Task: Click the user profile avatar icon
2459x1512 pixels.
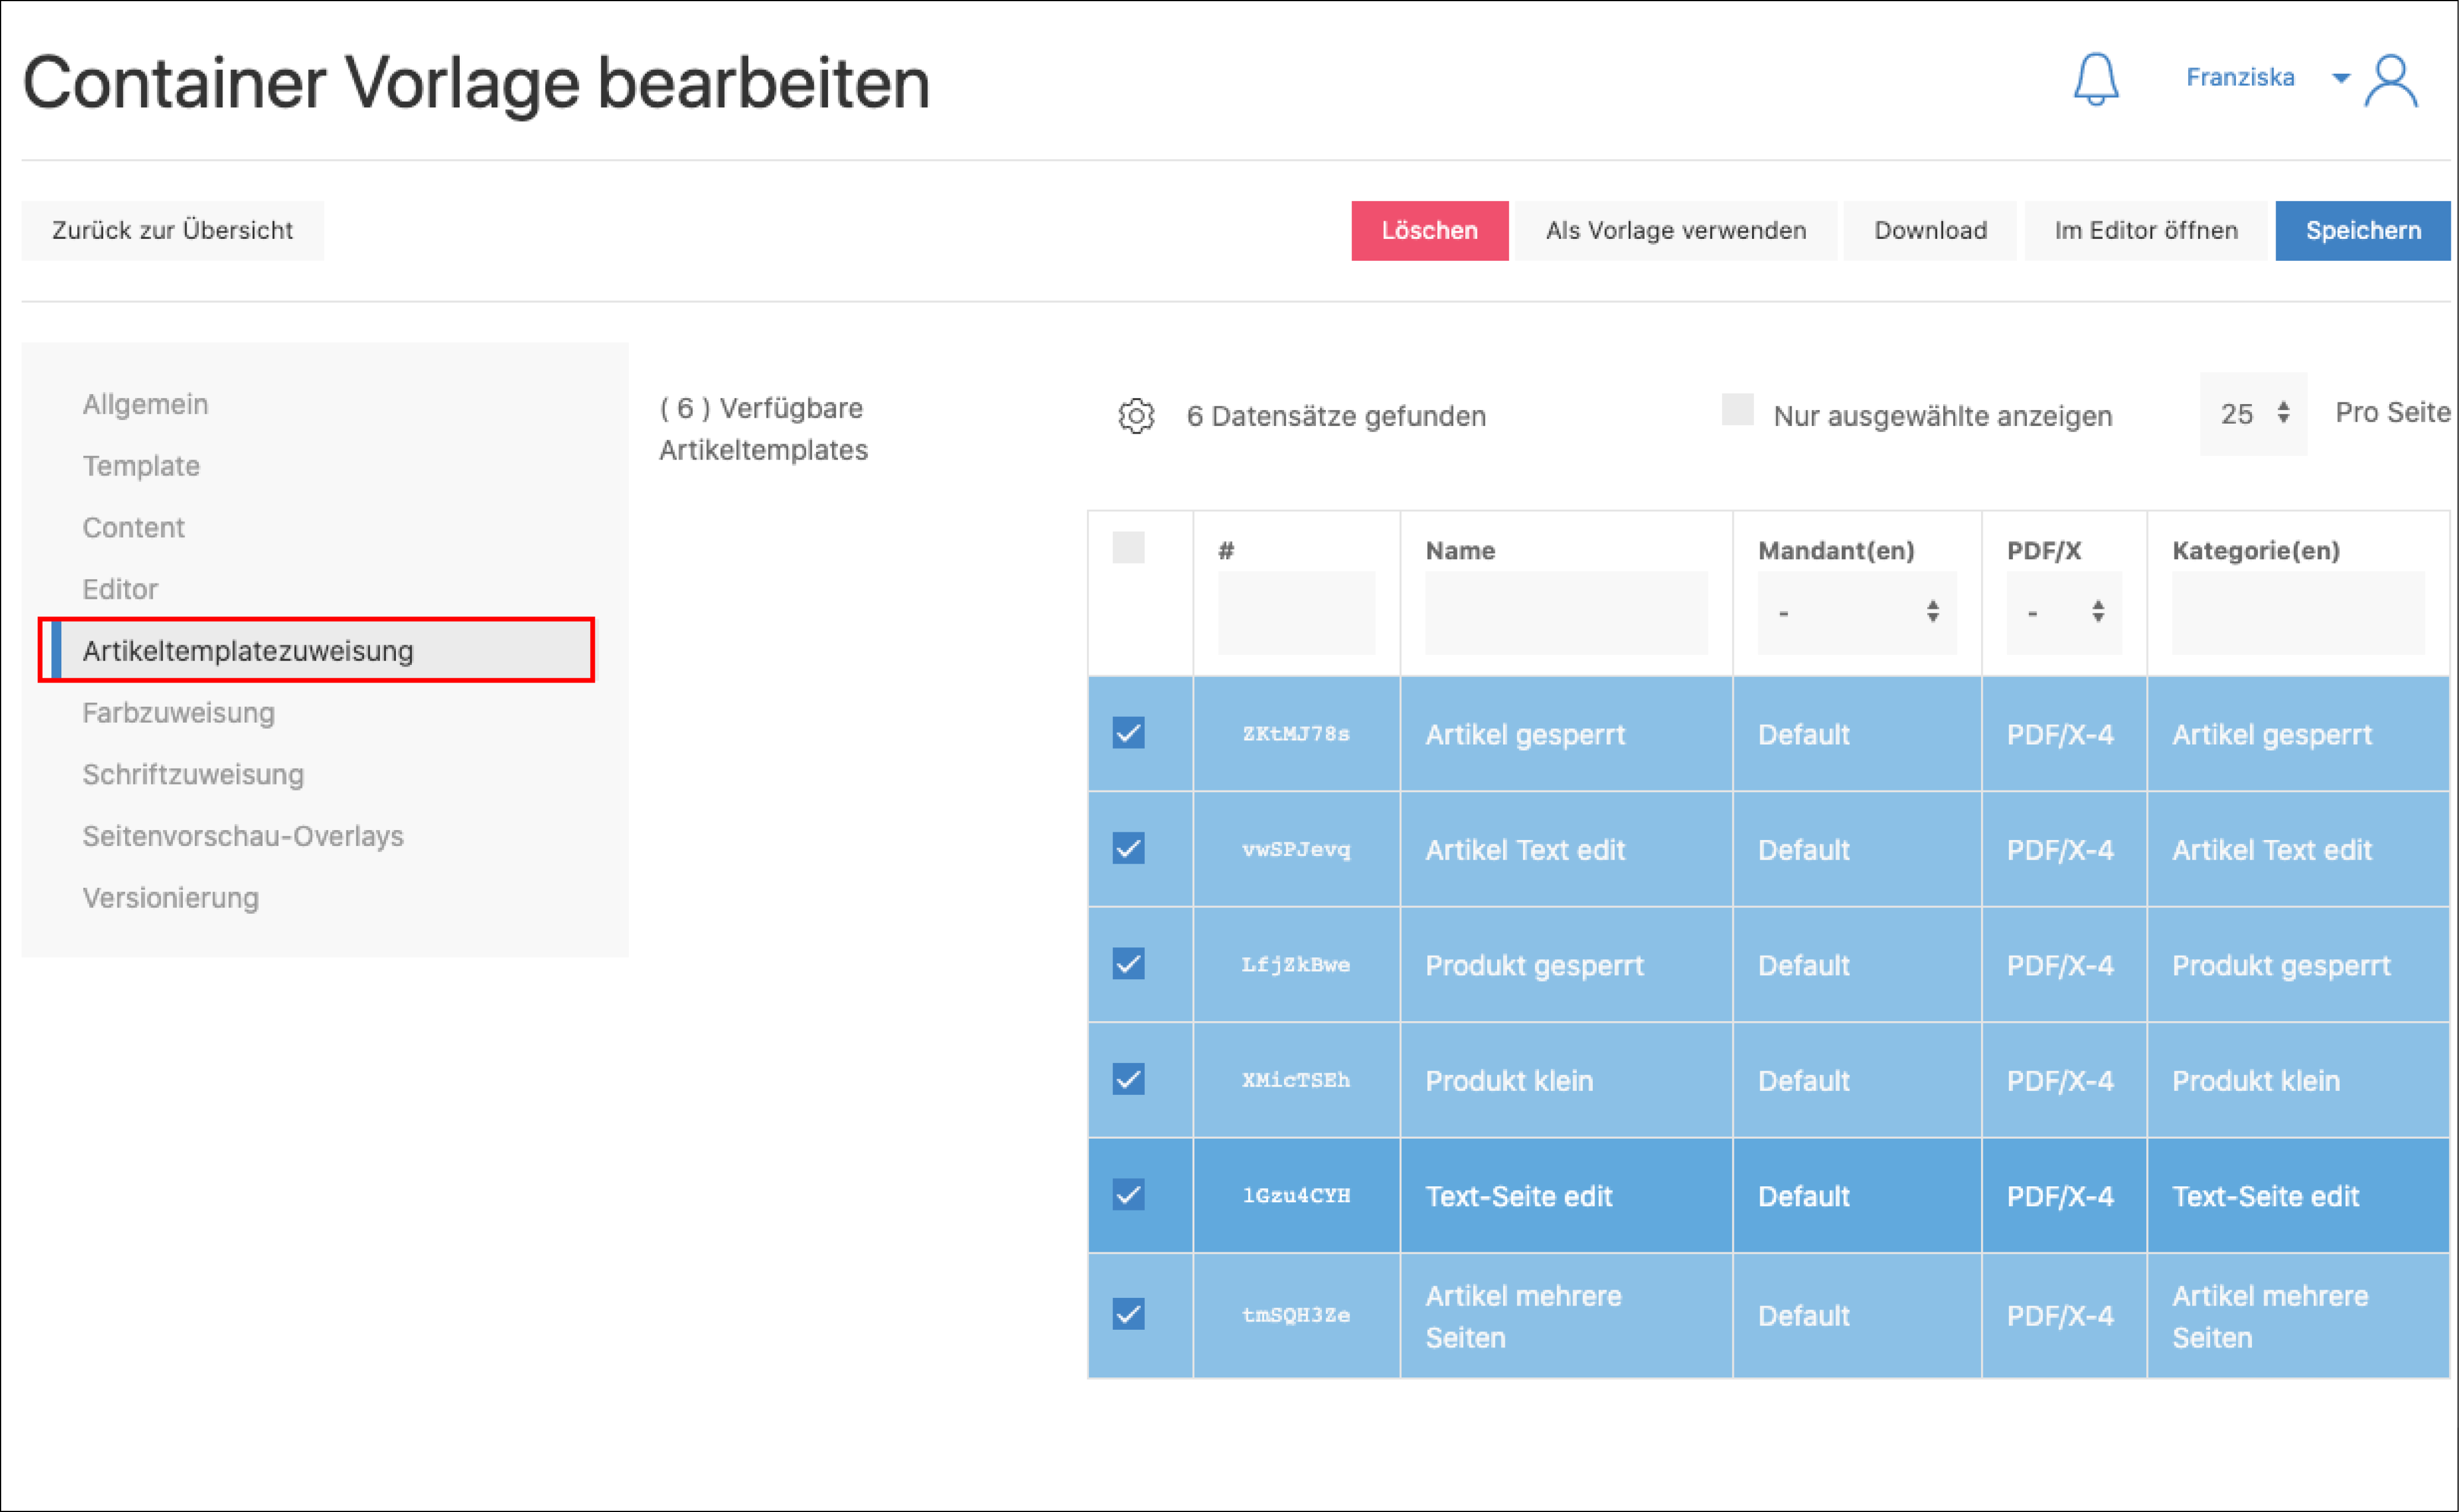Action: 2391,81
